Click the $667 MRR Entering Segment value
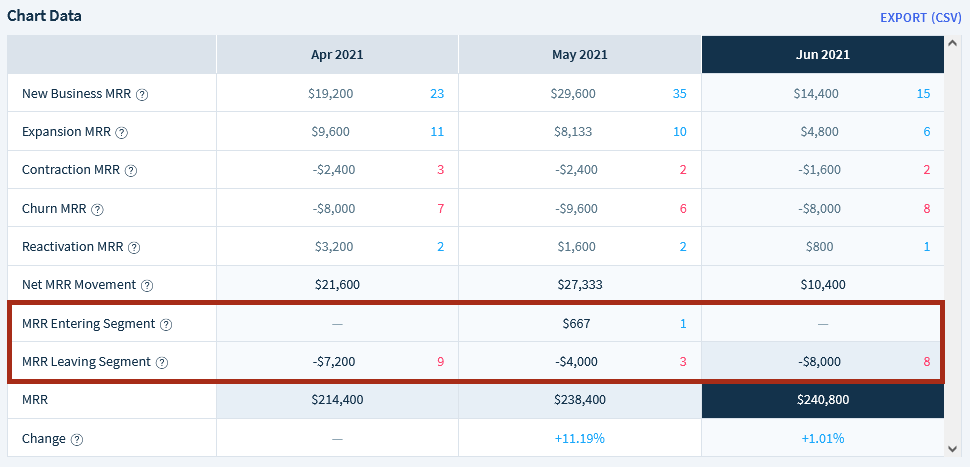 click(x=576, y=323)
